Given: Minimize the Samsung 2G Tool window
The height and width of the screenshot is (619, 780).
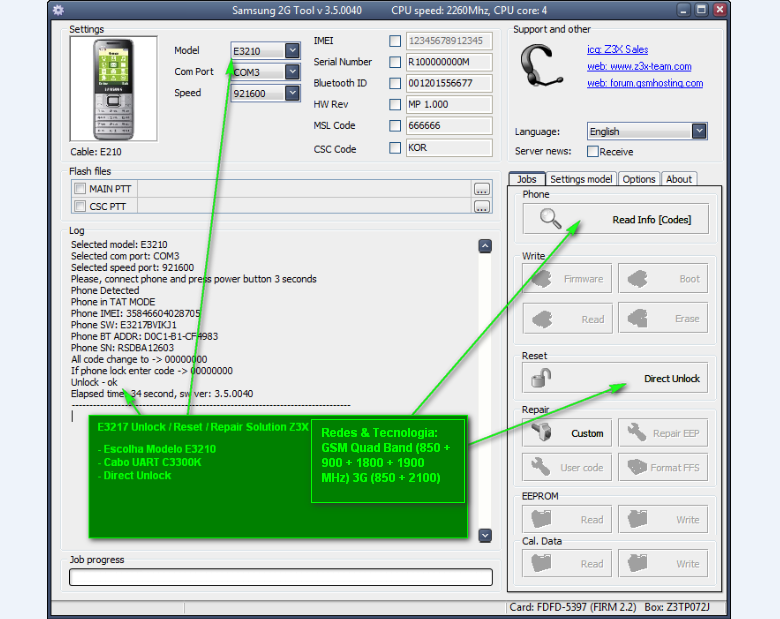Looking at the screenshot, I should point(683,10).
